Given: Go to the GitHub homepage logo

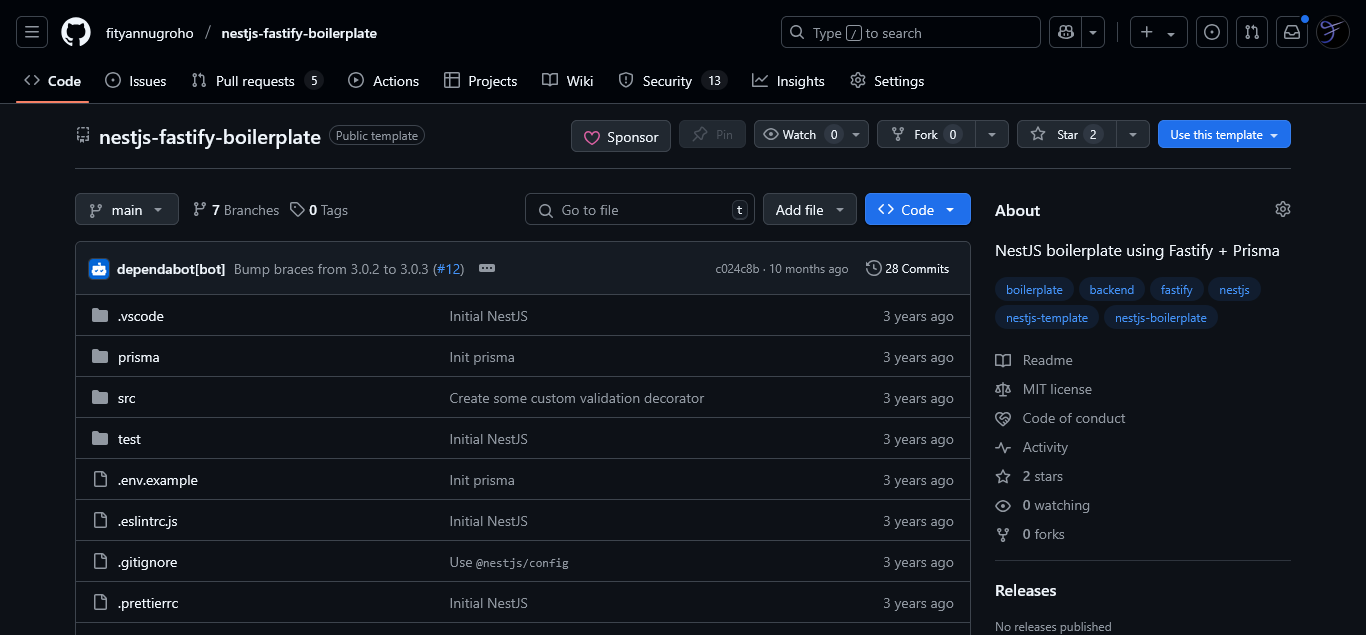Looking at the screenshot, I should (76, 32).
